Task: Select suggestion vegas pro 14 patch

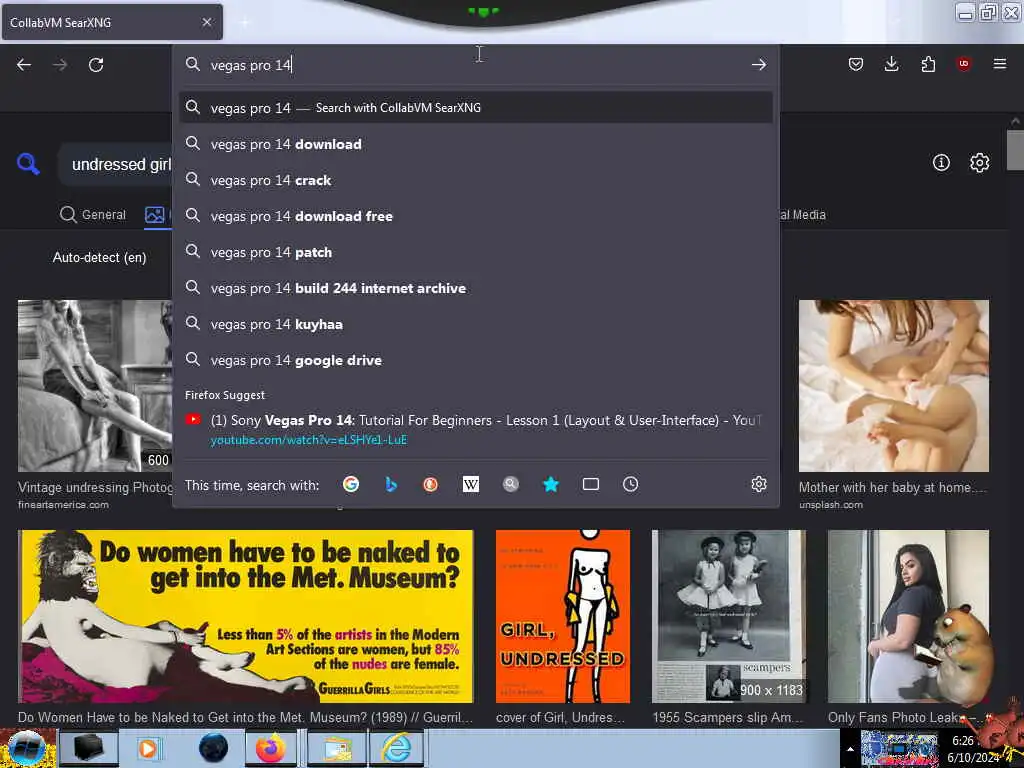Action: (x=475, y=252)
